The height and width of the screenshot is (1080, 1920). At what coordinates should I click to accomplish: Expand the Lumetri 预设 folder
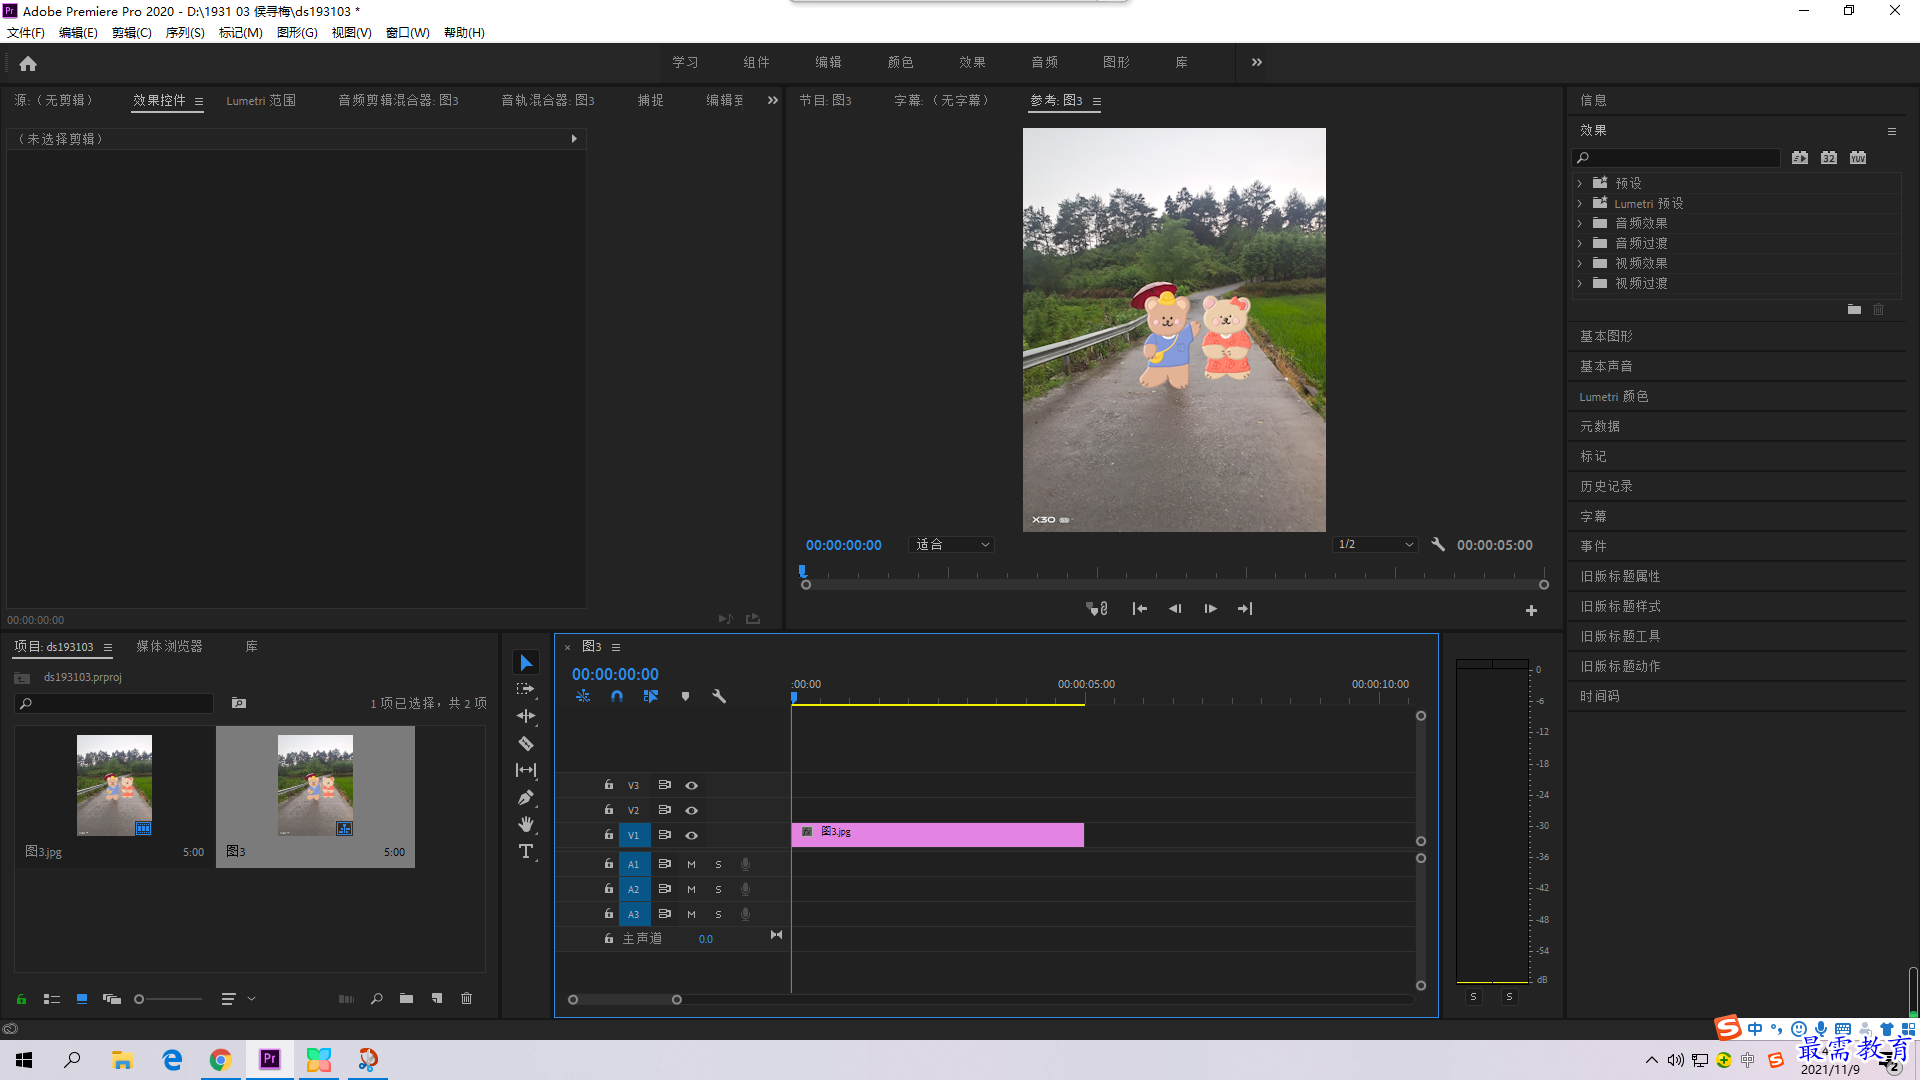[1580, 203]
